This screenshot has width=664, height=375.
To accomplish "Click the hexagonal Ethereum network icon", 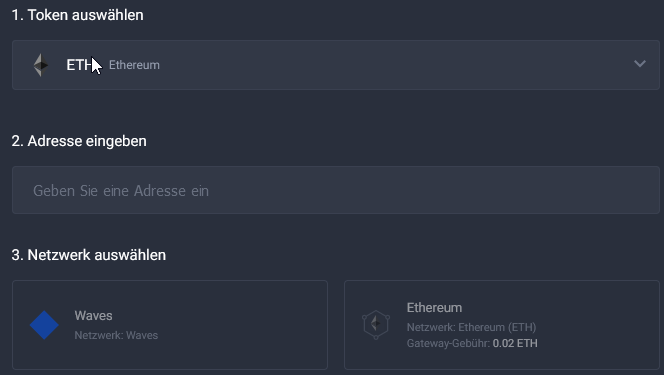I will coord(376,325).
